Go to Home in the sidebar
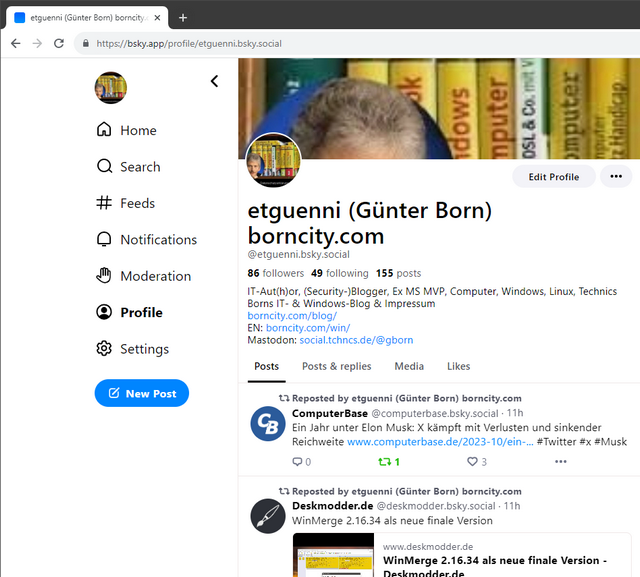This screenshot has width=640, height=577. tap(127, 130)
